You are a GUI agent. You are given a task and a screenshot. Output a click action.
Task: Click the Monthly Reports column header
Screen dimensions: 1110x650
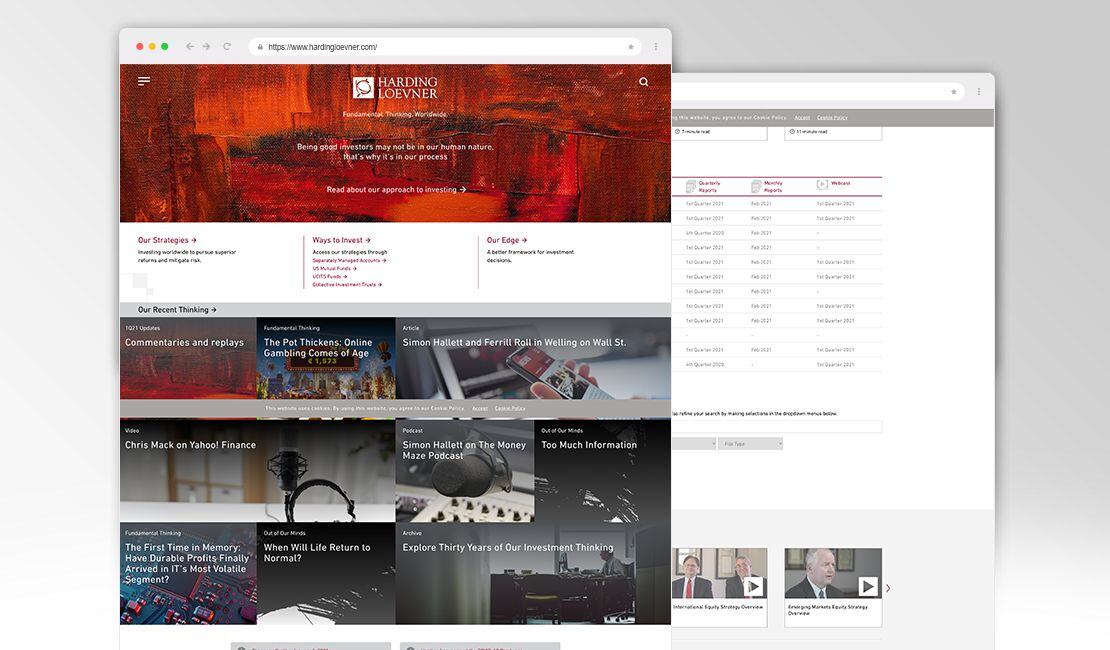click(773, 186)
